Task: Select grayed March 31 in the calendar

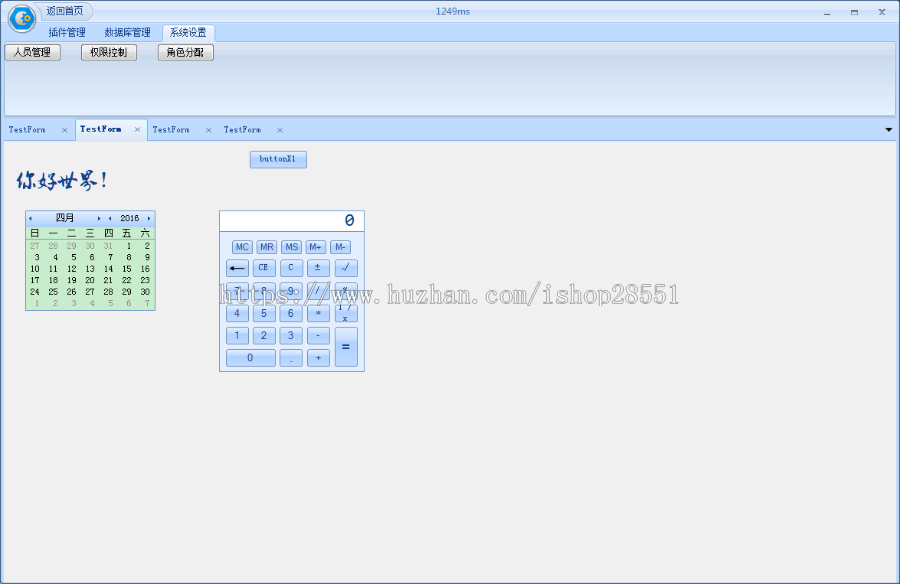Action: click(x=108, y=246)
